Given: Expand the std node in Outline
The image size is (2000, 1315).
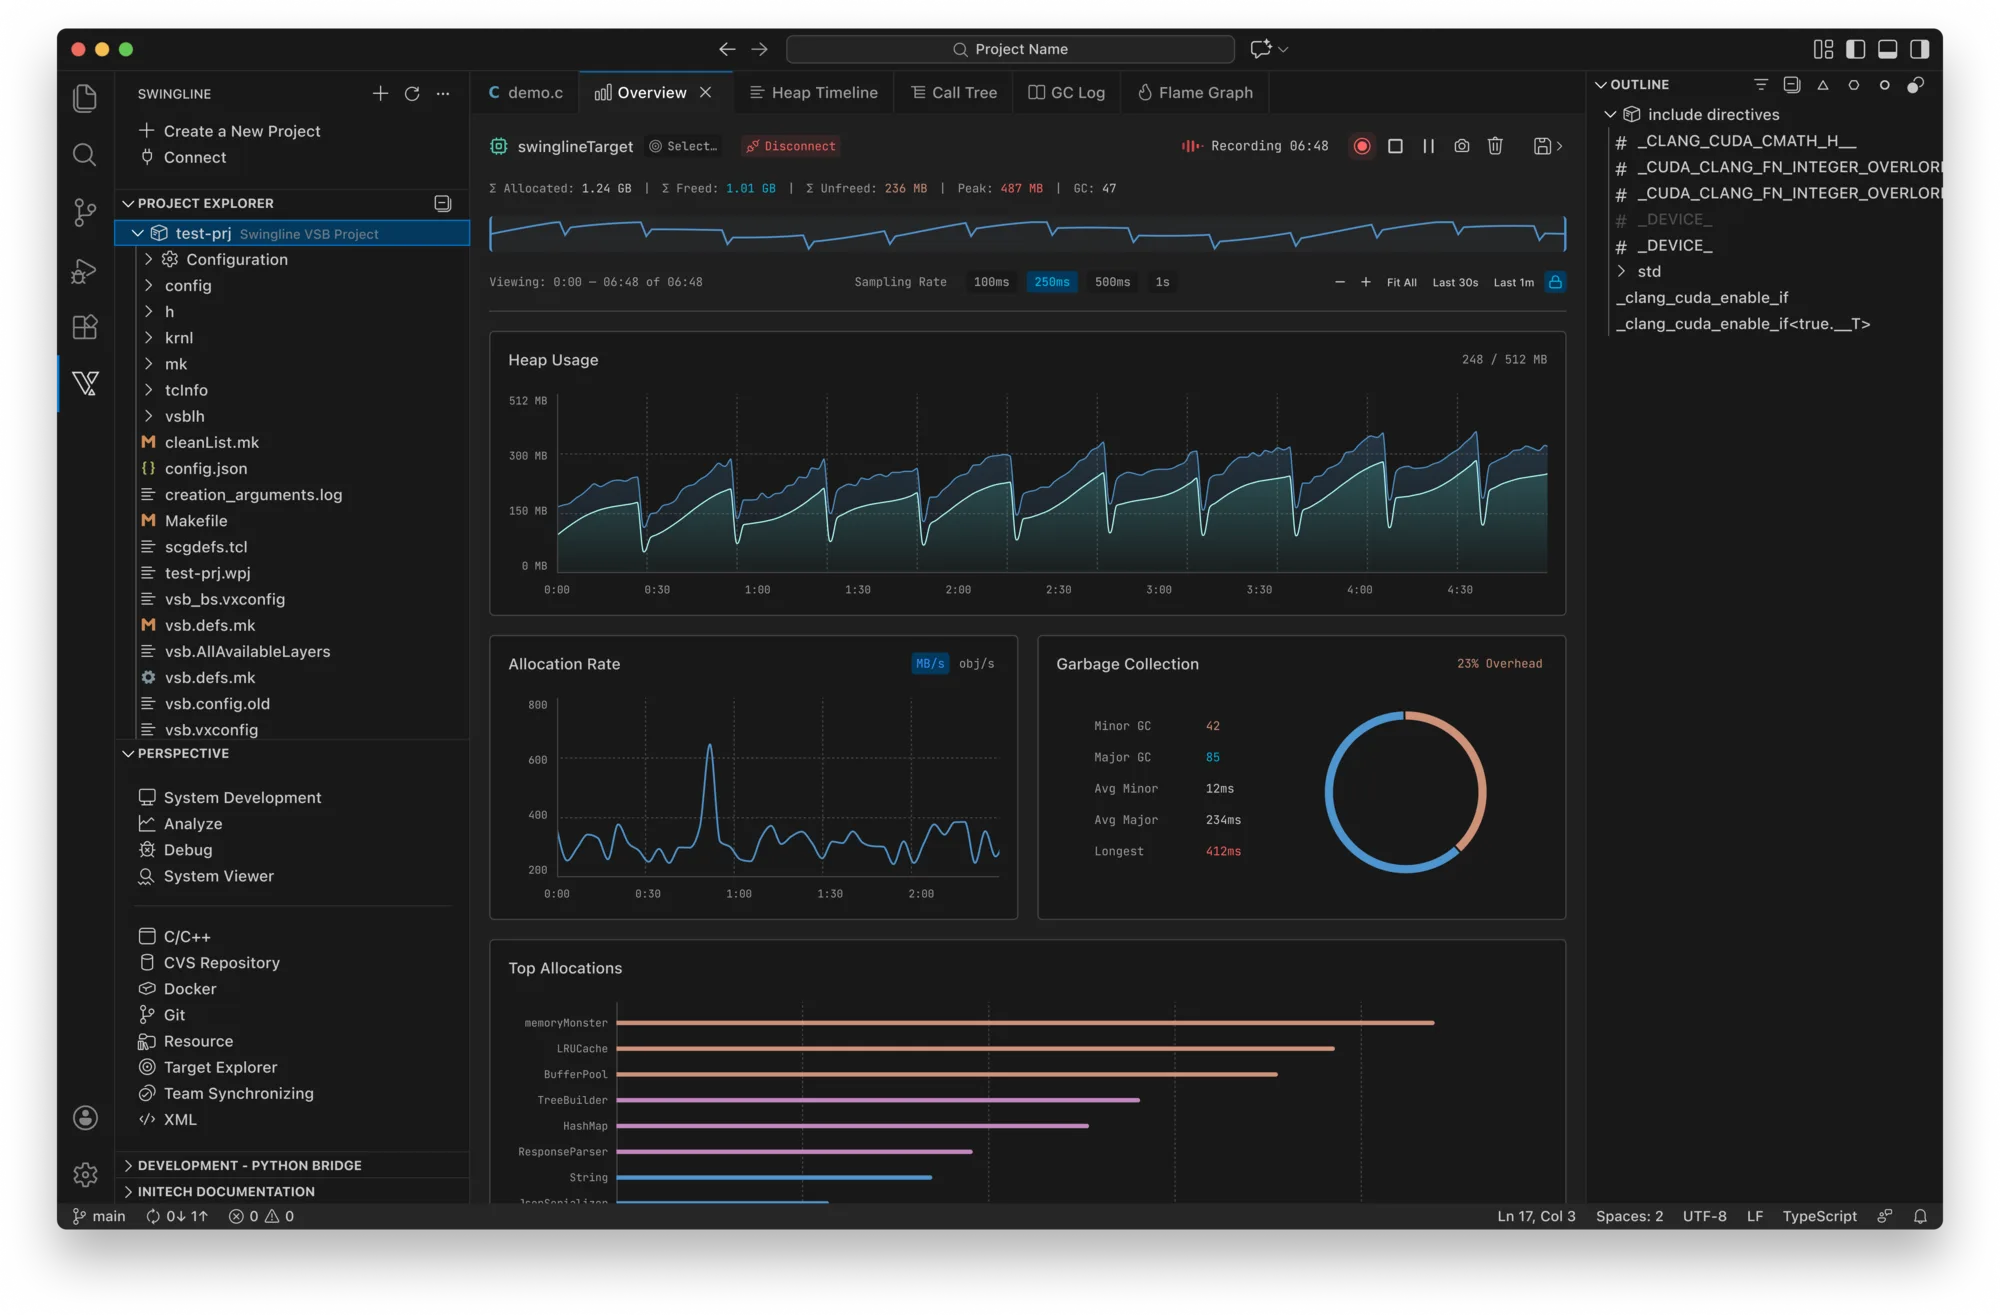Looking at the screenshot, I should point(1621,271).
